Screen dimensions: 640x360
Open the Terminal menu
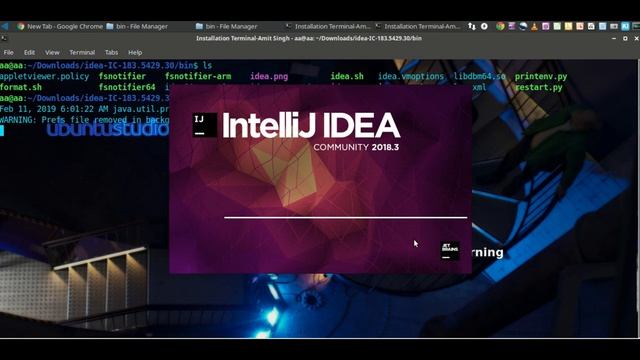82,53
